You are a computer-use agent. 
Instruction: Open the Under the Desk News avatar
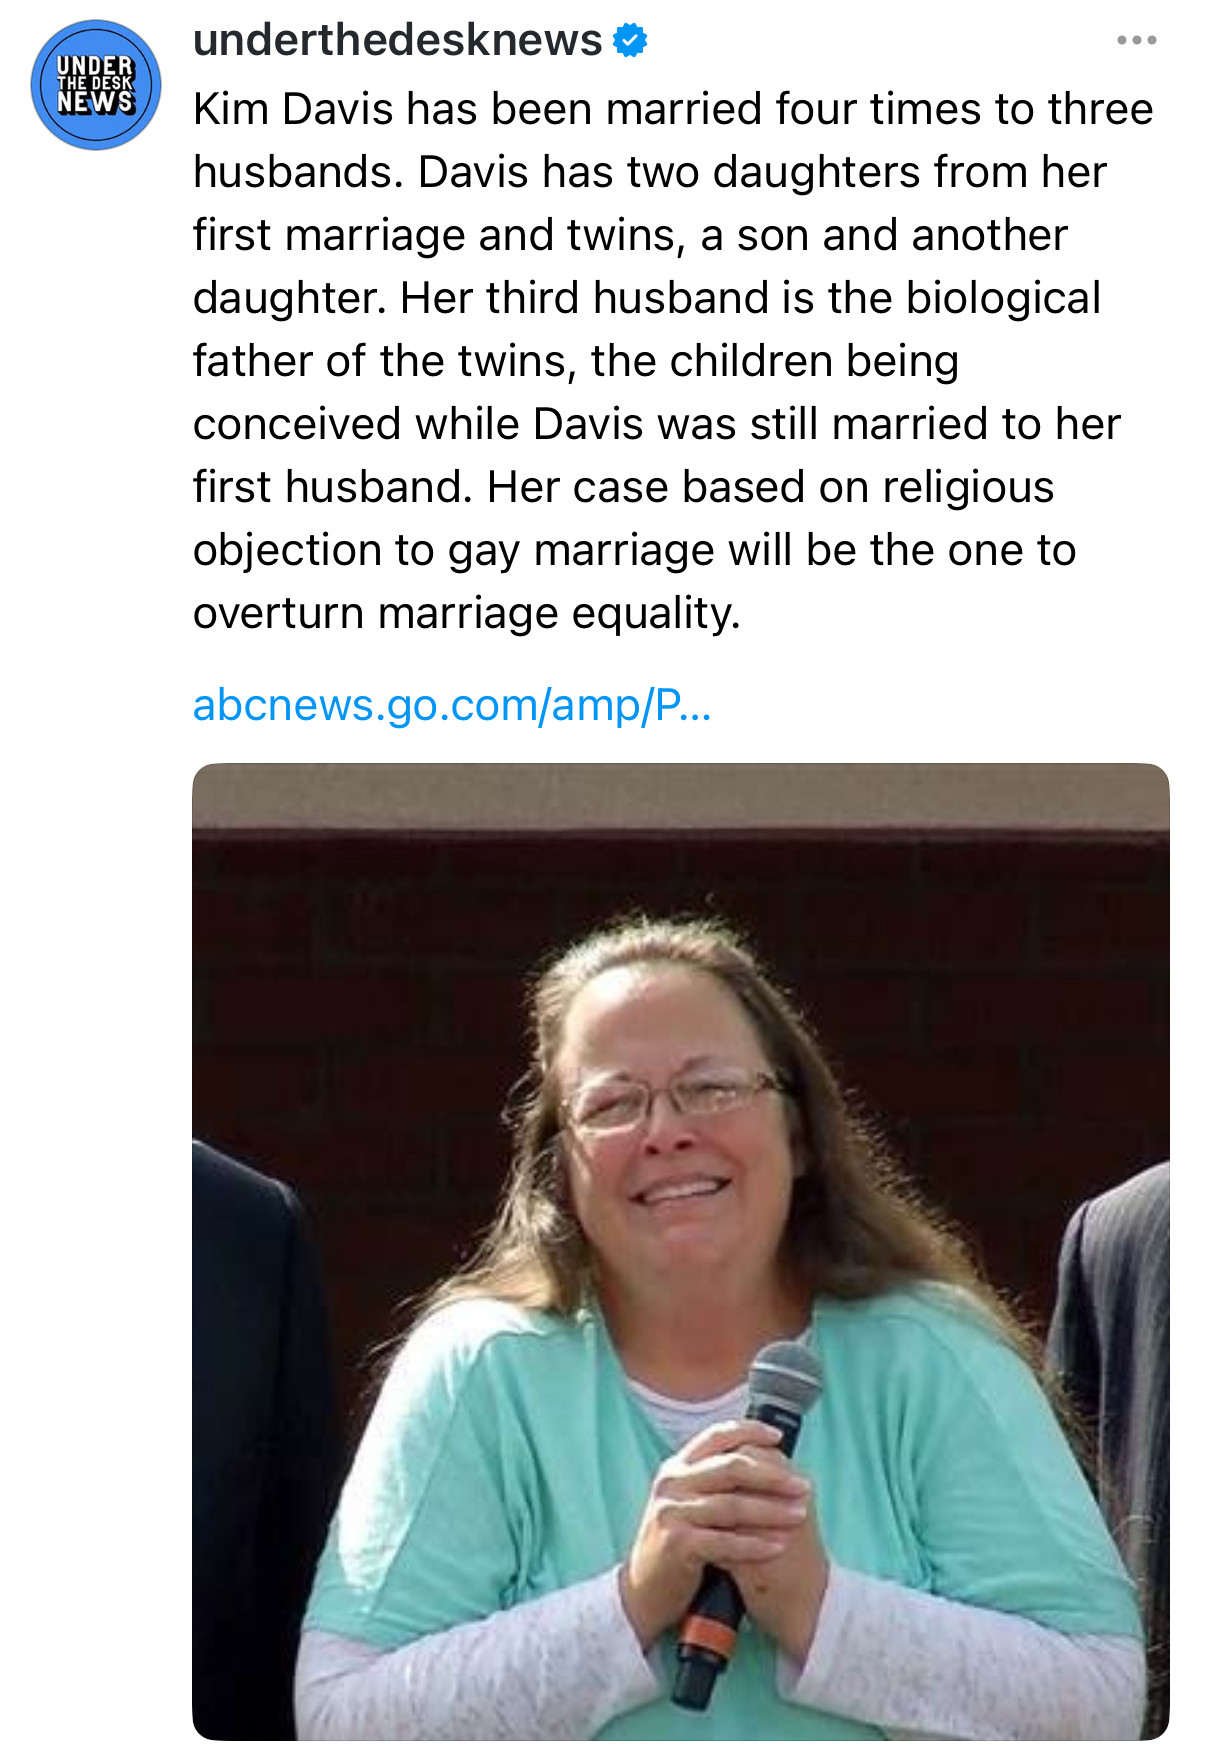(x=96, y=85)
